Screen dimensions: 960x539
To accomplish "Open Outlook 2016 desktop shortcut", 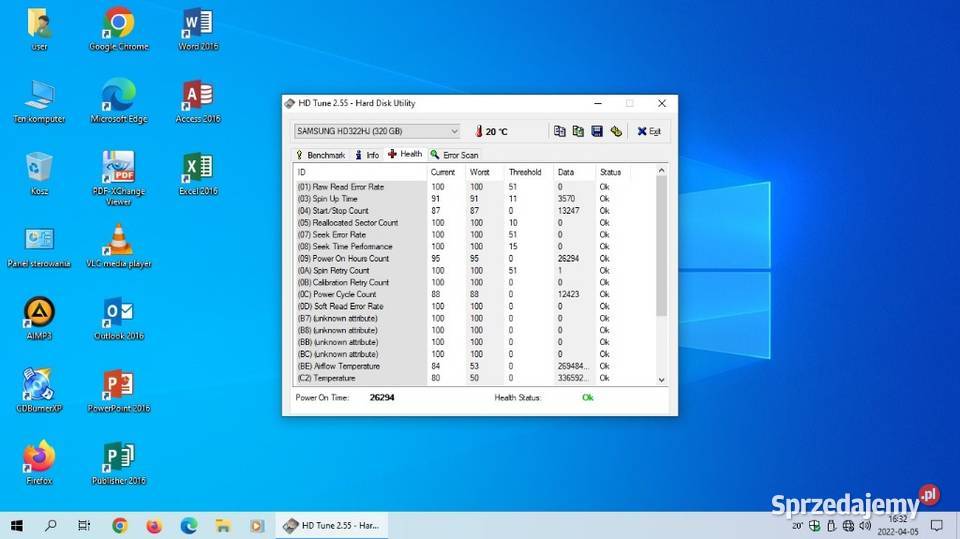I will pos(119,318).
